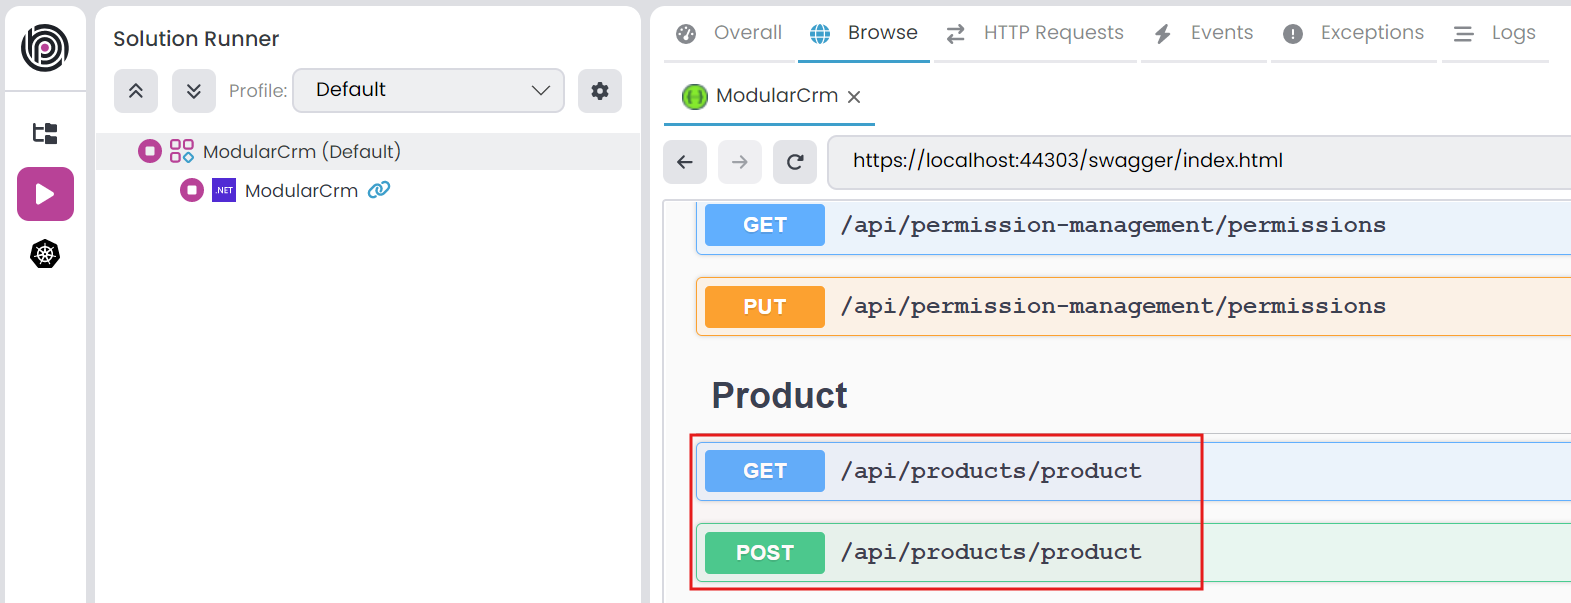The width and height of the screenshot is (1571, 603).
Task: Expand GET /api/products/product endpoint
Action: click(x=990, y=471)
